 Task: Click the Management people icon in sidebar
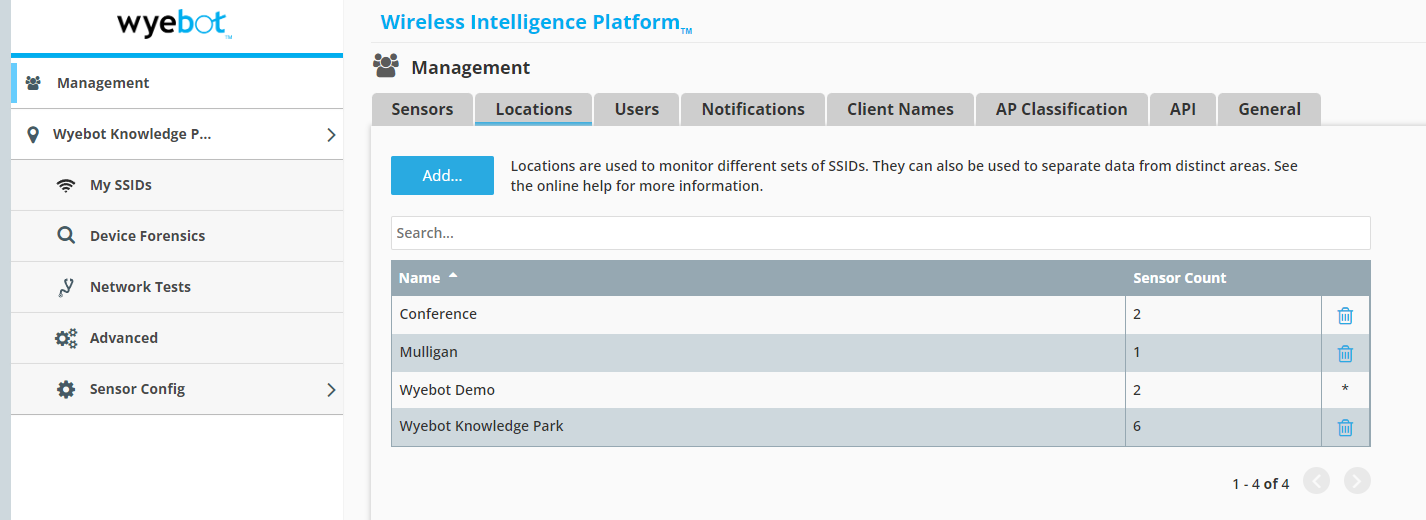coord(33,83)
